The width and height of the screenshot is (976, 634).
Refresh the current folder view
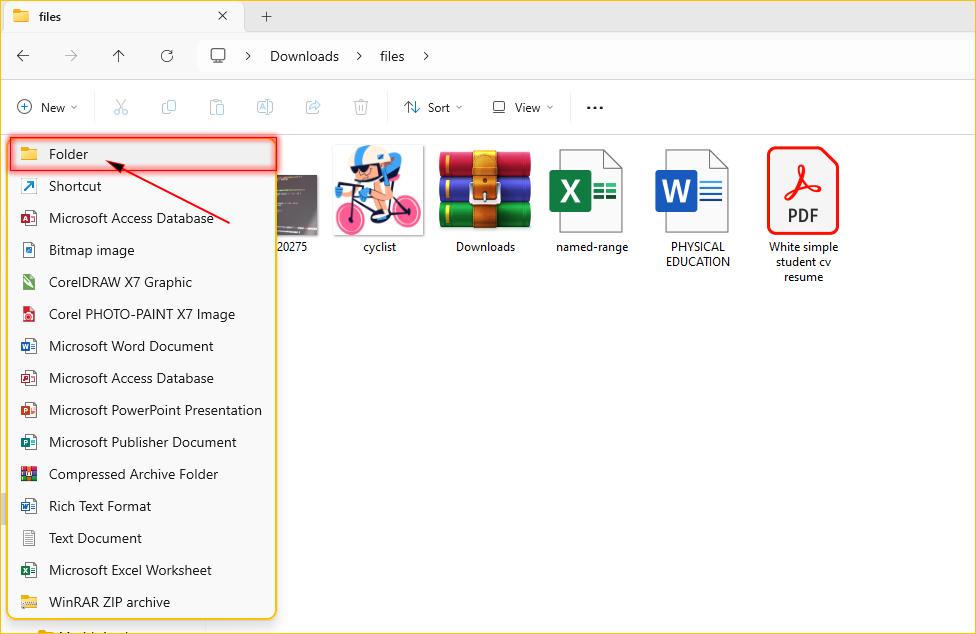167,56
